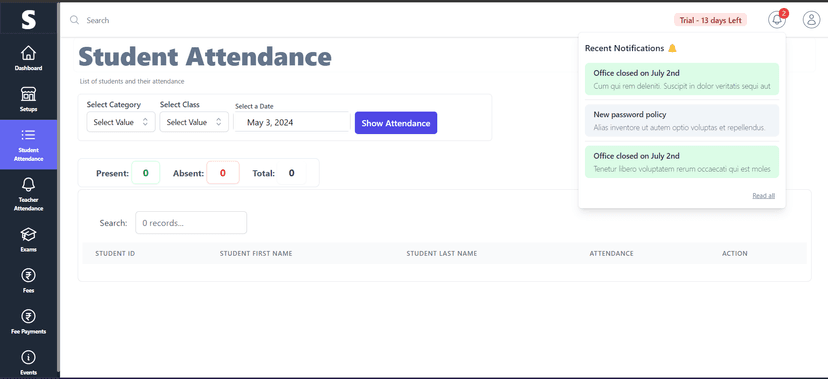
Task: Open first Office closed on July 2nd notification
Action: click(682, 79)
